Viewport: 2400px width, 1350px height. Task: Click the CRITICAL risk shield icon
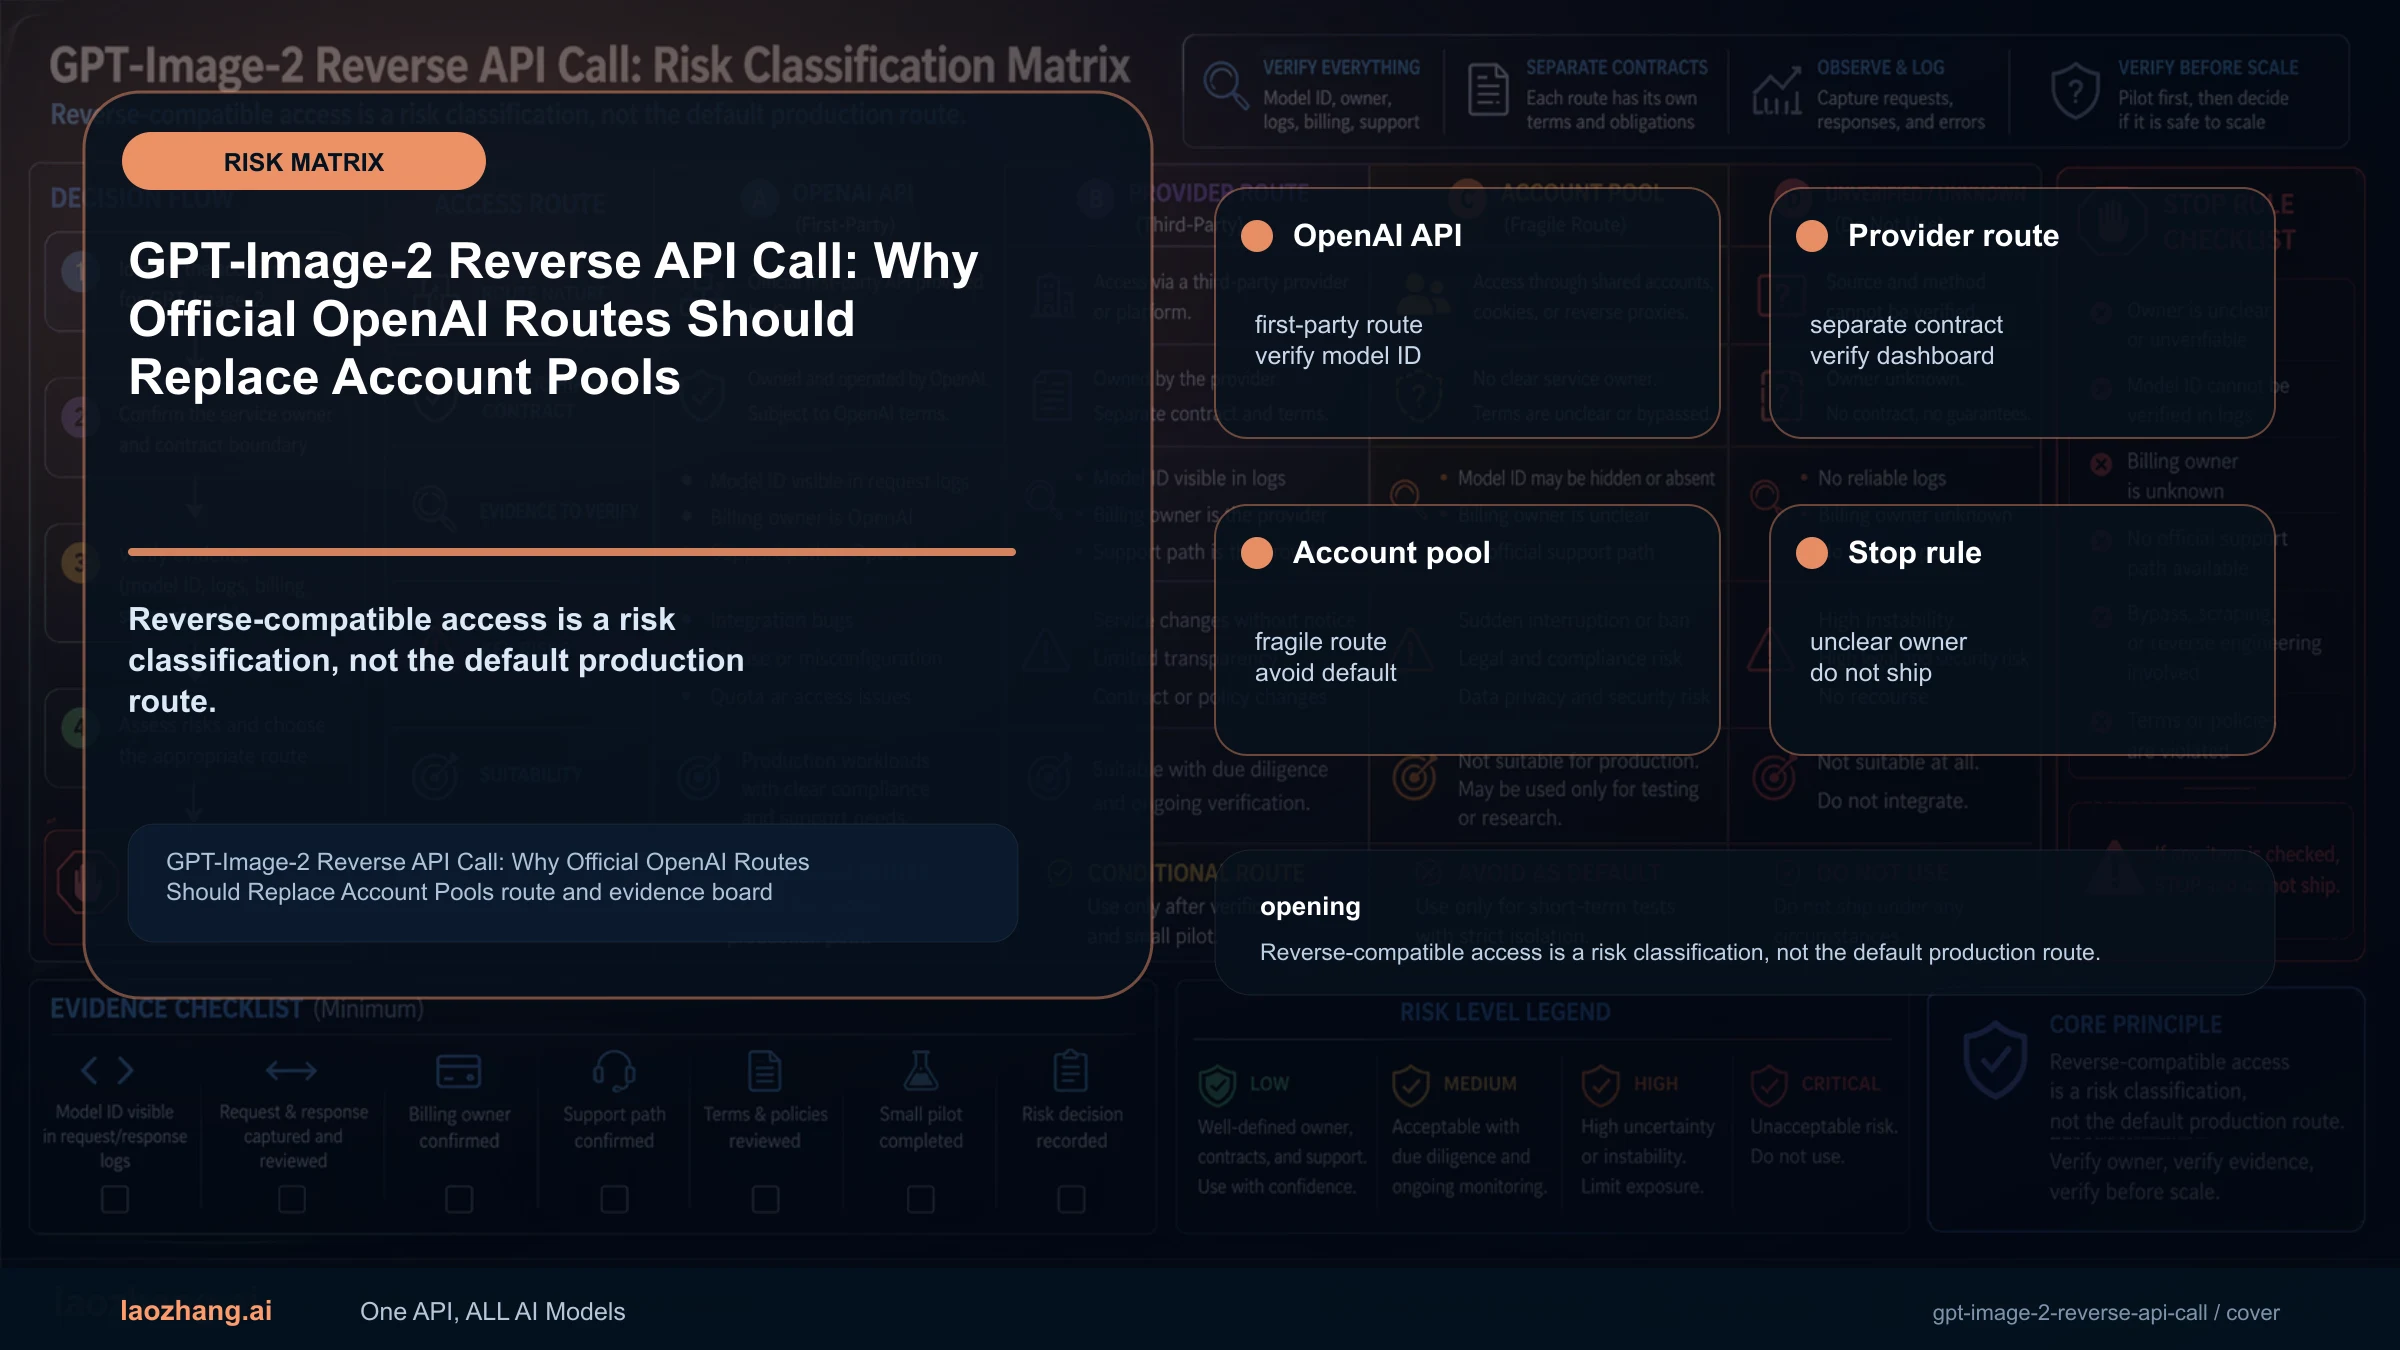click(1769, 1085)
